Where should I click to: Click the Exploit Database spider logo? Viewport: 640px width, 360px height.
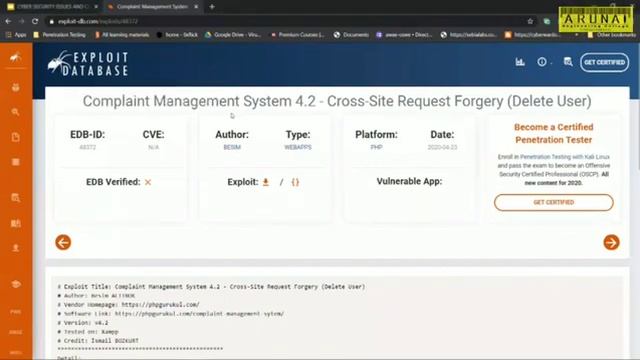[88, 64]
